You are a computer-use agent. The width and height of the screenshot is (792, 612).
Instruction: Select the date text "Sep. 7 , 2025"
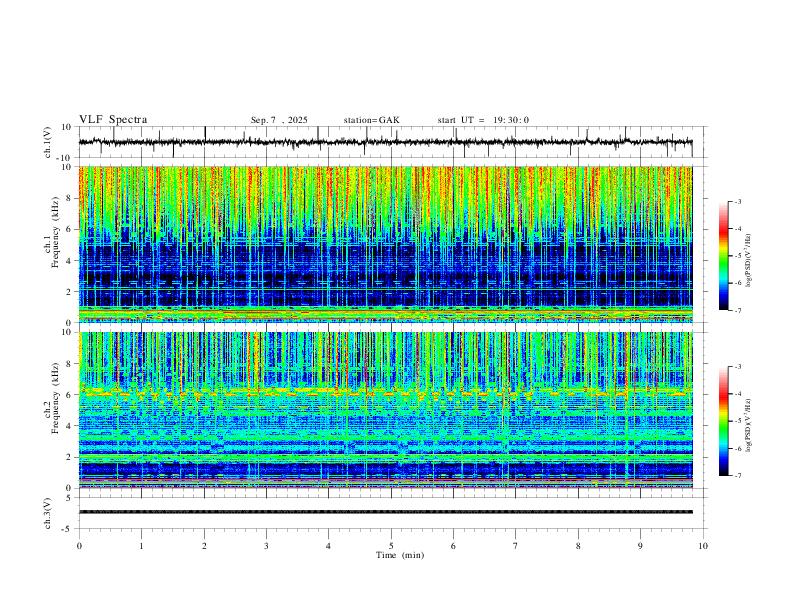279,120
